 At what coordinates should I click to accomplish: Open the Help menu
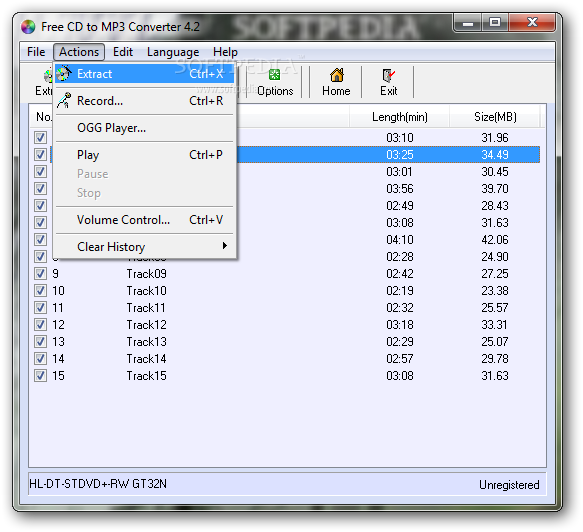(225, 52)
